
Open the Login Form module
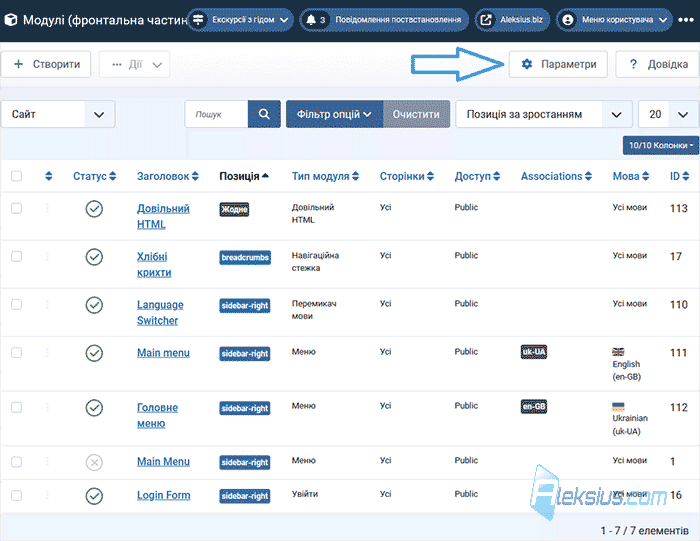163,495
